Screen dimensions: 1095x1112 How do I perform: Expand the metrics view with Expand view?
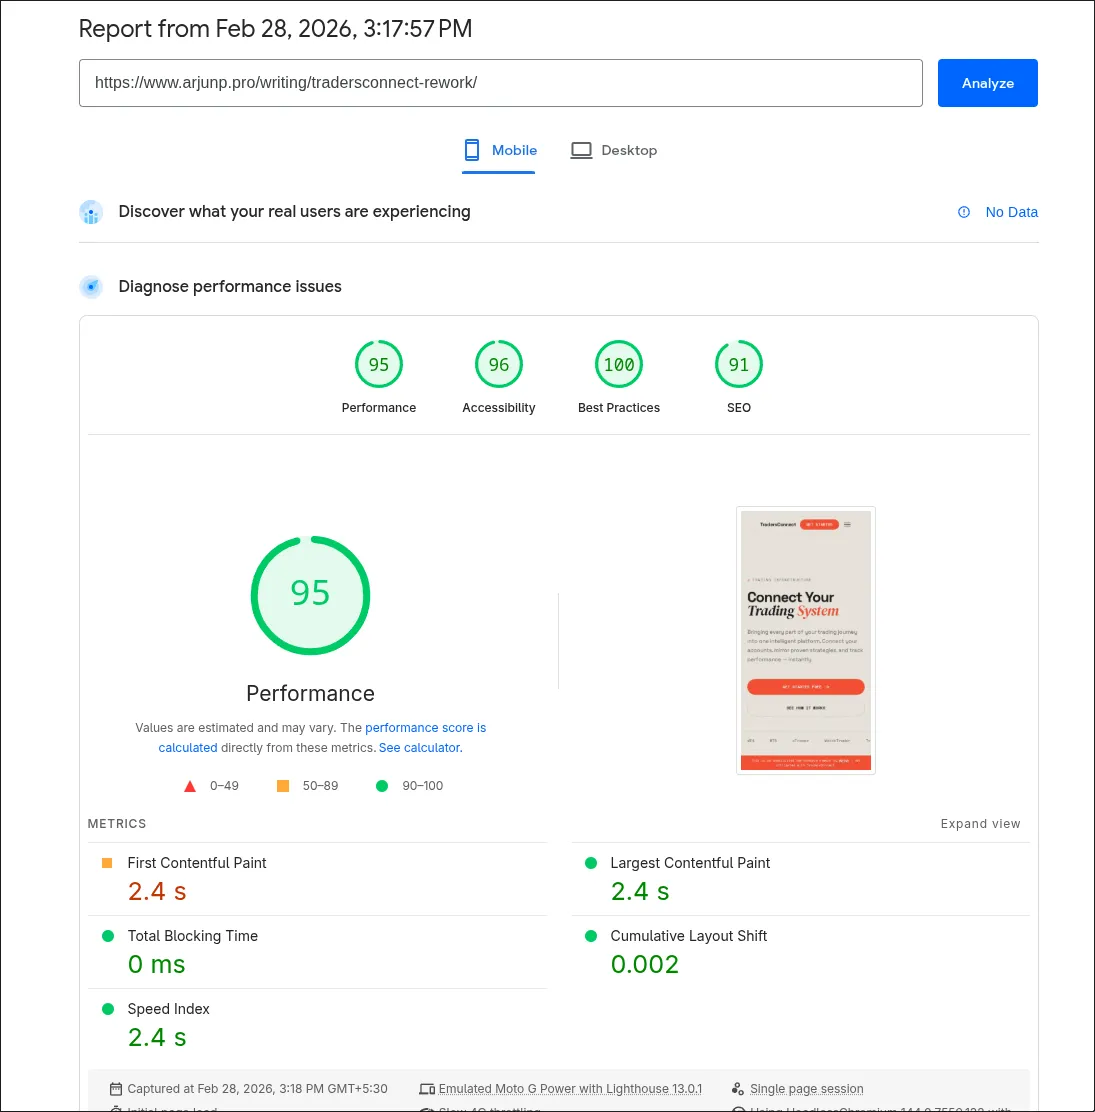(x=980, y=824)
